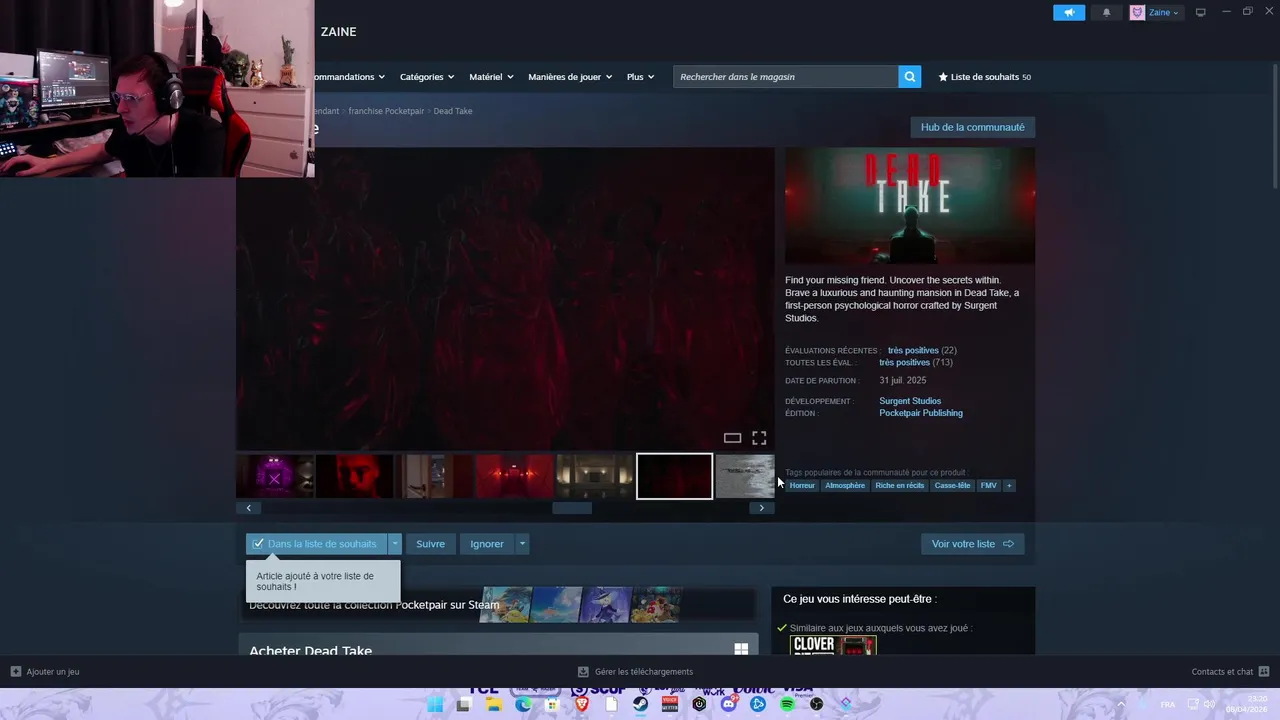Open Pocketpair Publishing publisher page
This screenshot has width=1280, height=720.
pyautogui.click(x=921, y=413)
